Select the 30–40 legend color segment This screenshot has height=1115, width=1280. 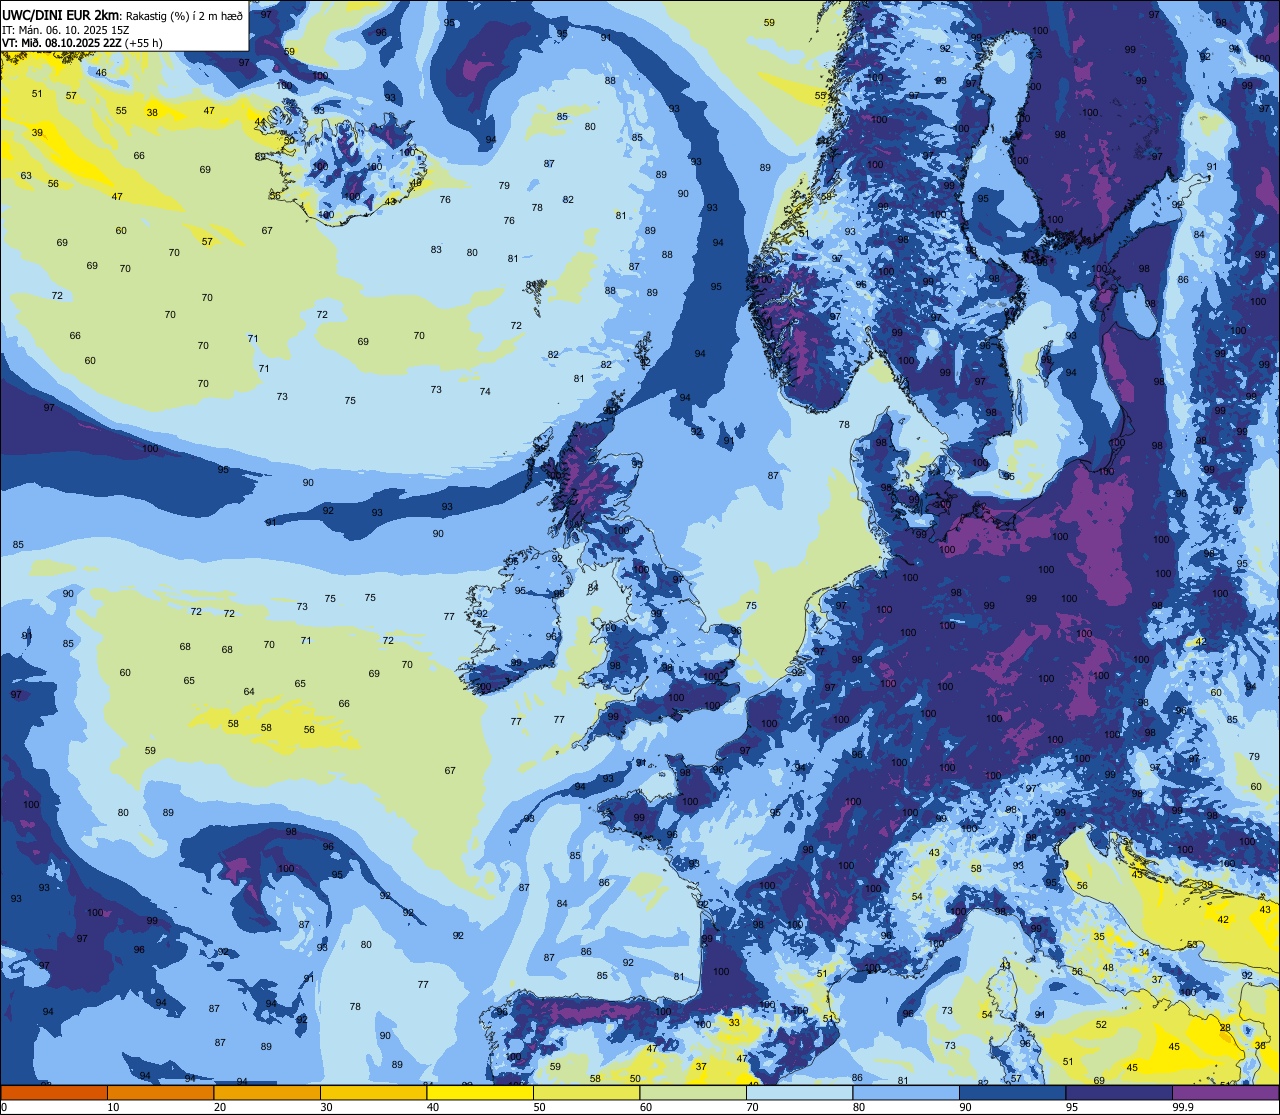coord(373,1092)
